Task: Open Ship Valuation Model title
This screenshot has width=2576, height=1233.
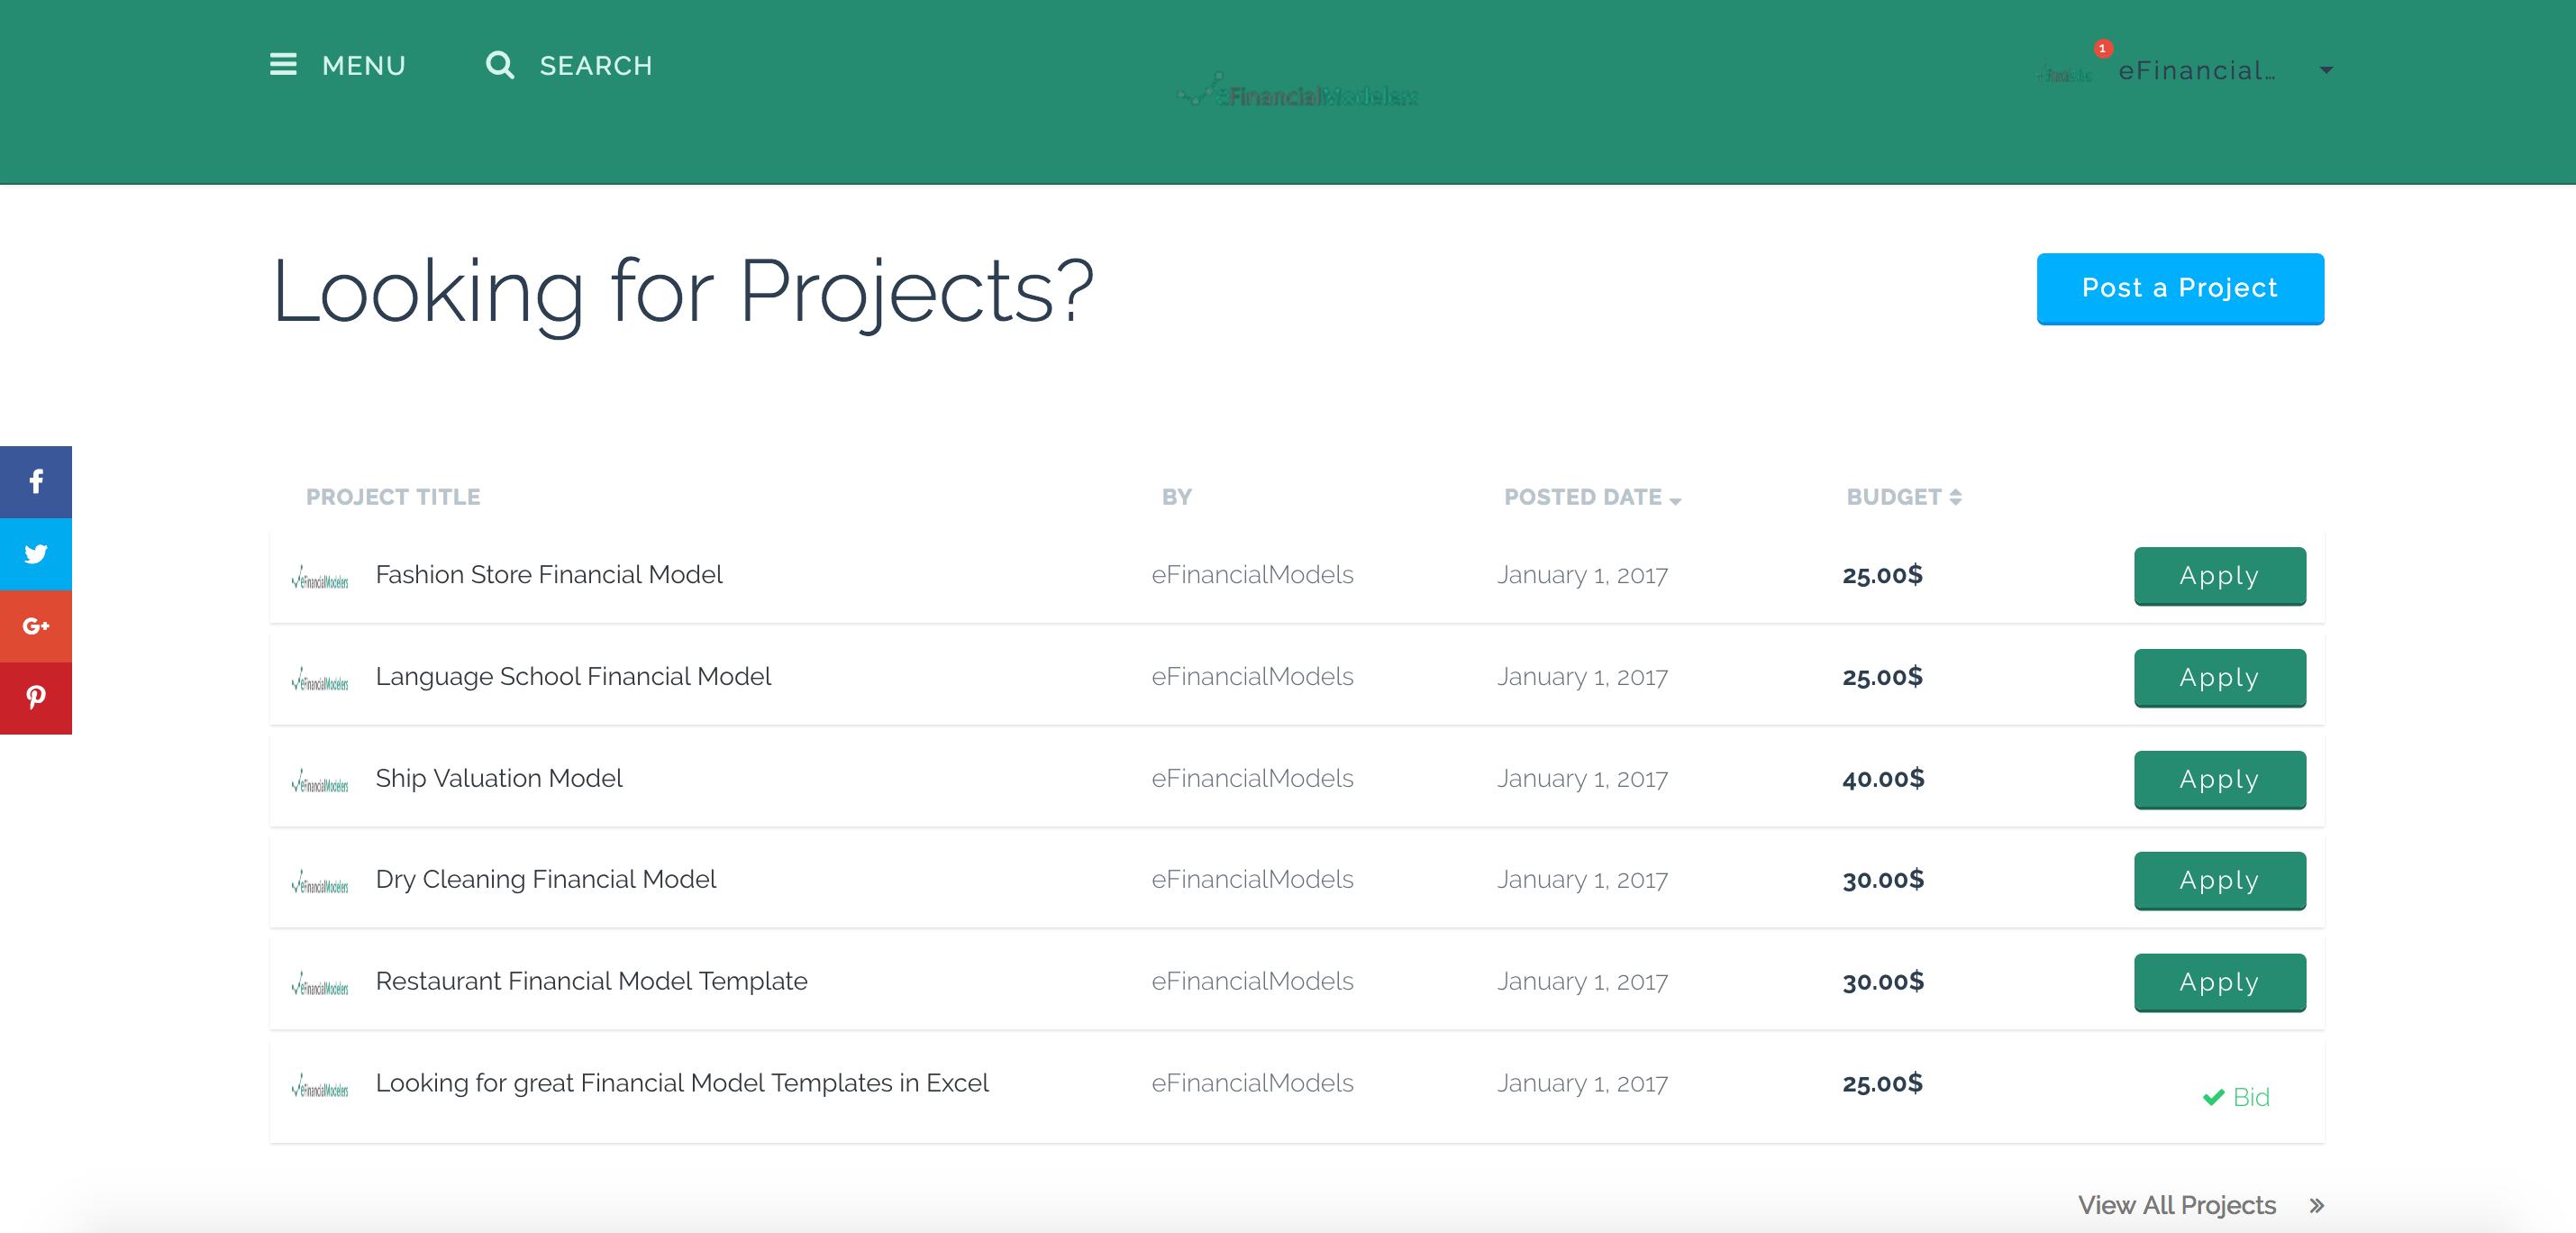Action: pos(499,779)
